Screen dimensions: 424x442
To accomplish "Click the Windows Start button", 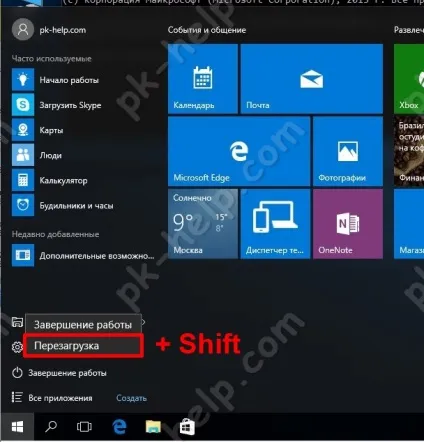I will point(17,427).
